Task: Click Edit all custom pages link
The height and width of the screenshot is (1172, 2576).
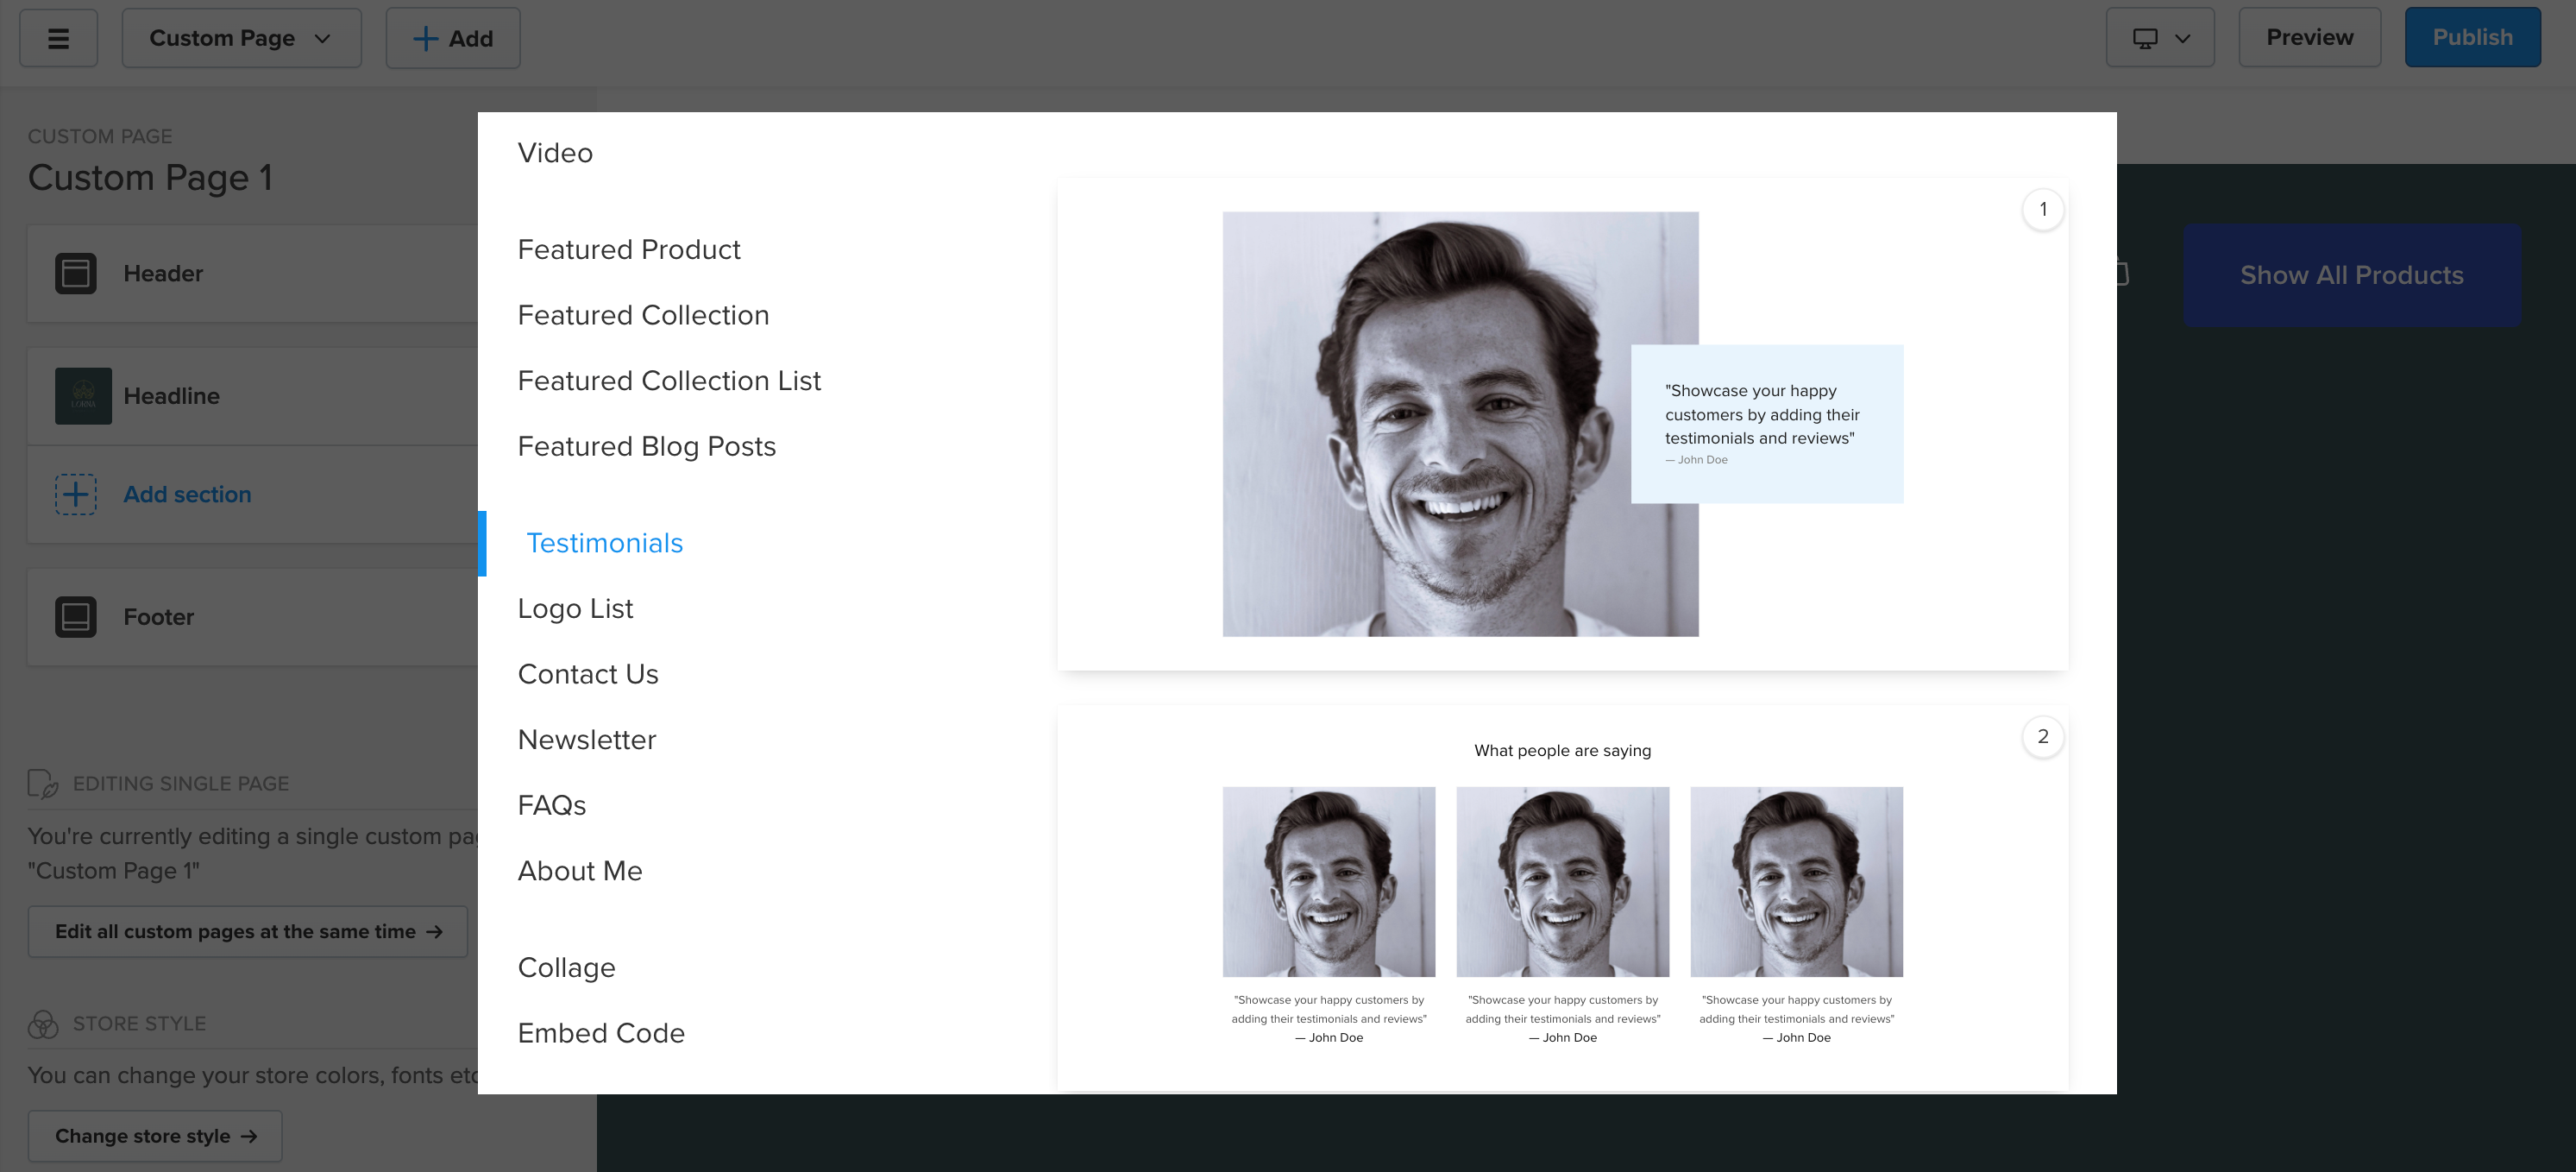Action: (247, 931)
